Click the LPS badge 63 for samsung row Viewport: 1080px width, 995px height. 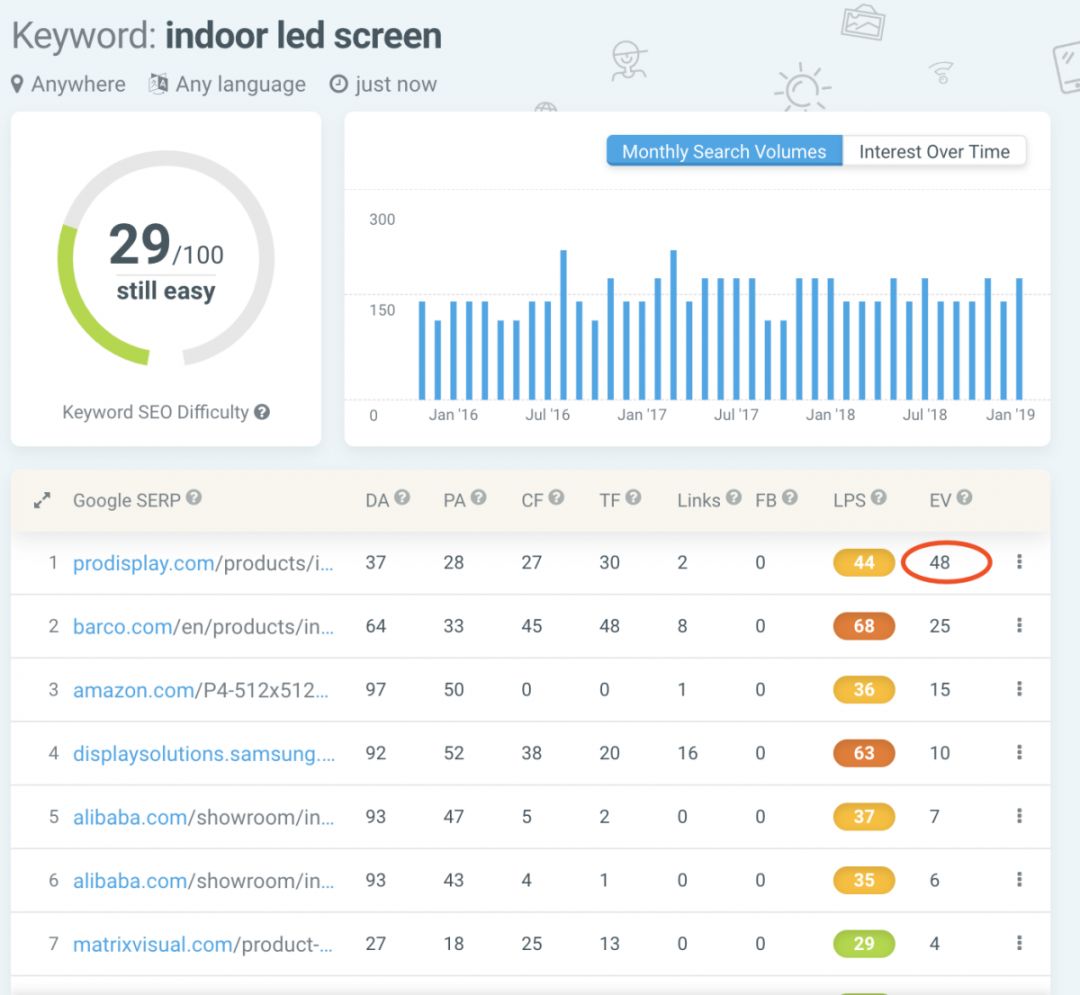864,753
